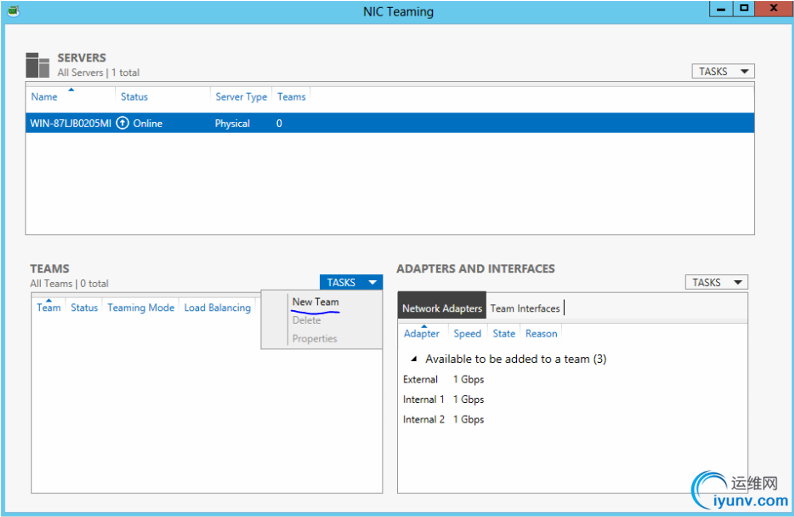Select Properties in the tasks menu

(314, 338)
